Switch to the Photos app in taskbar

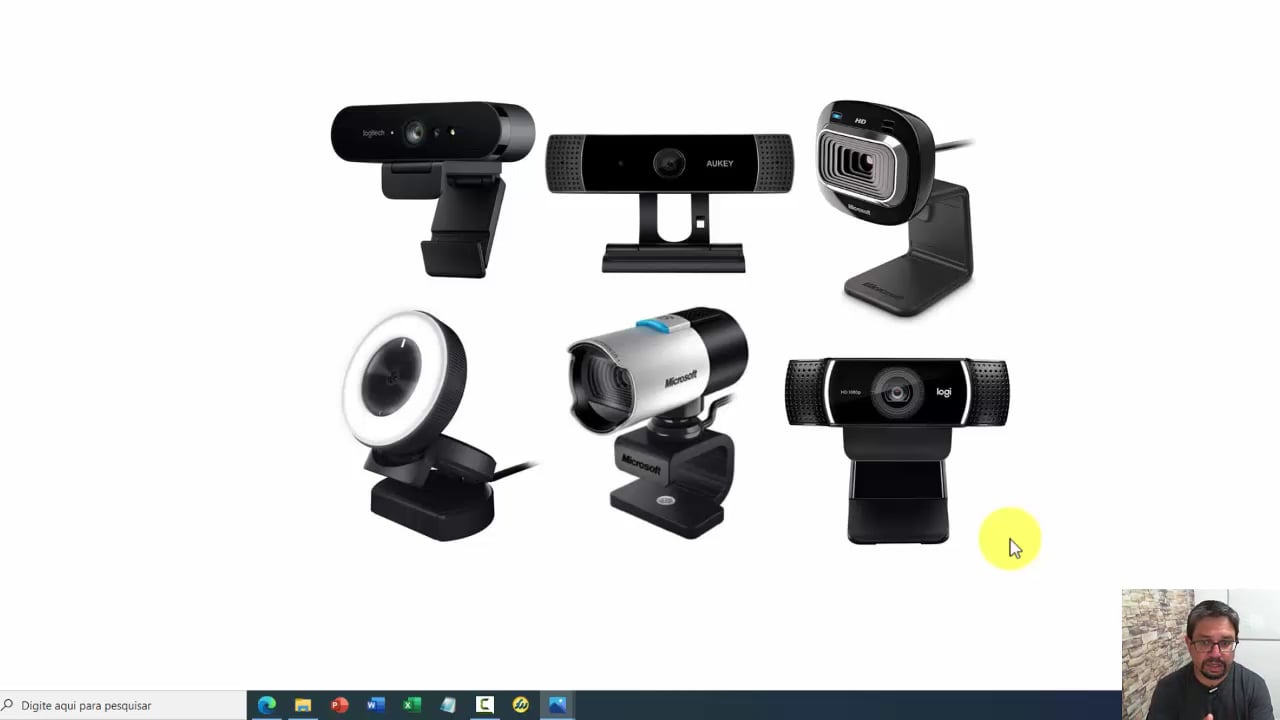pyautogui.click(x=557, y=705)
